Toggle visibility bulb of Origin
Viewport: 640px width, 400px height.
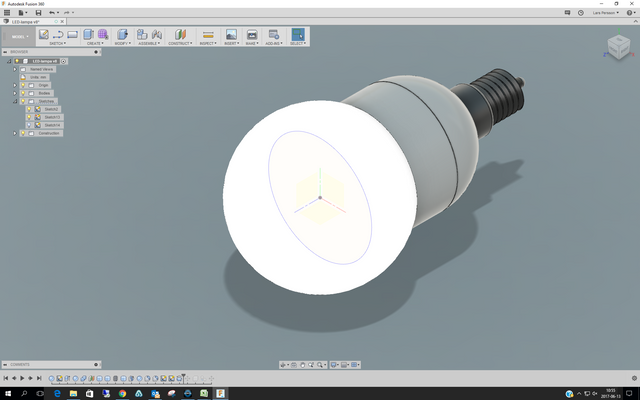click(x=23, y=85)
